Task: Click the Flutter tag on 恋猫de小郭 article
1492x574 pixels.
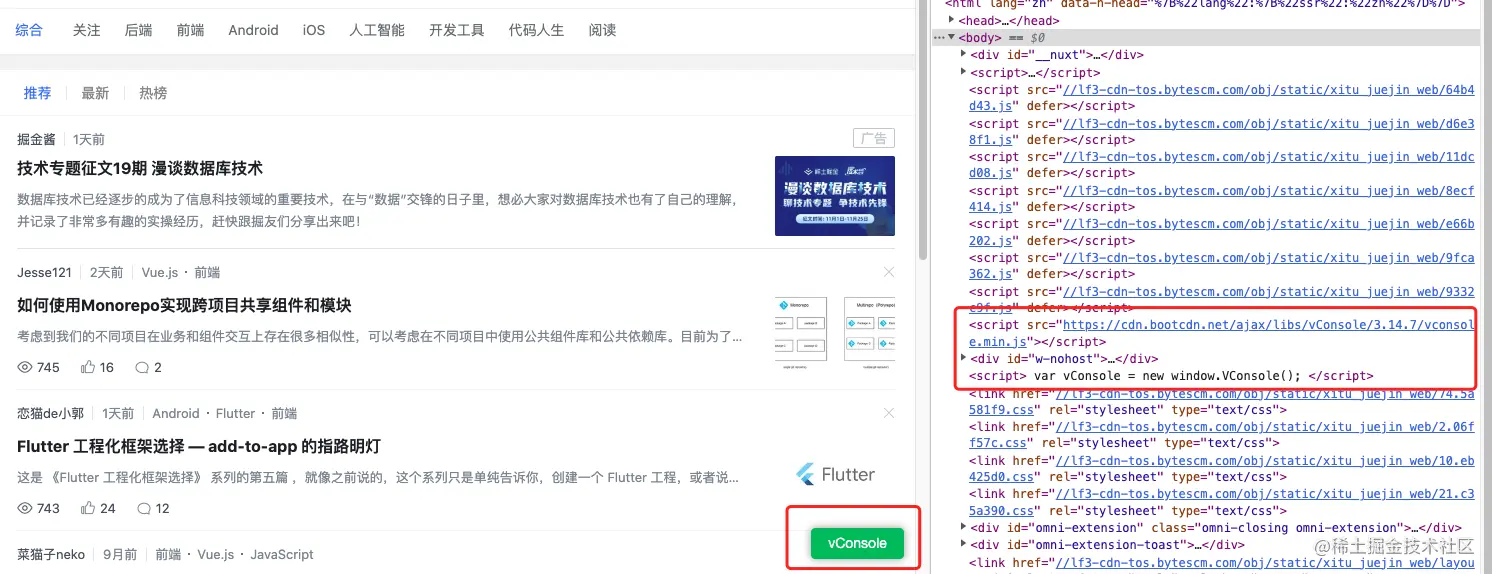Action: click(x=235, y=413)
